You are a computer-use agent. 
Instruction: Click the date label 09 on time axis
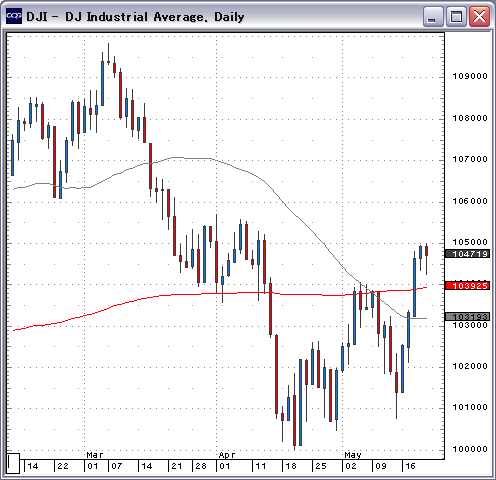coord(381,466)
